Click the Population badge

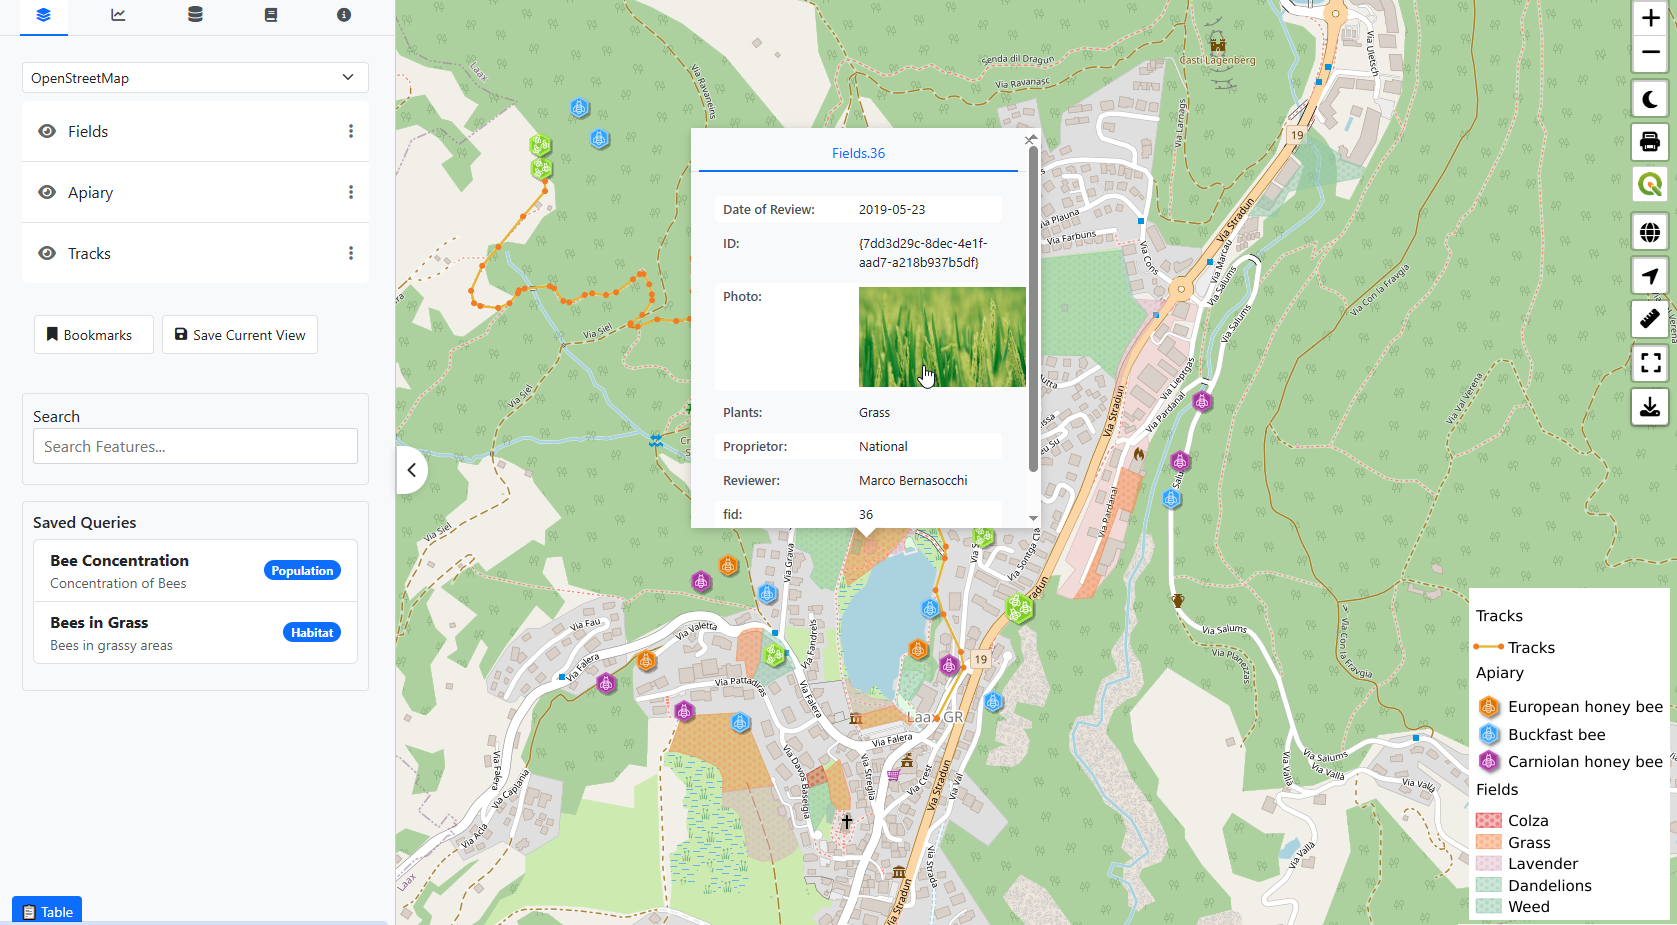coord(302,571)
